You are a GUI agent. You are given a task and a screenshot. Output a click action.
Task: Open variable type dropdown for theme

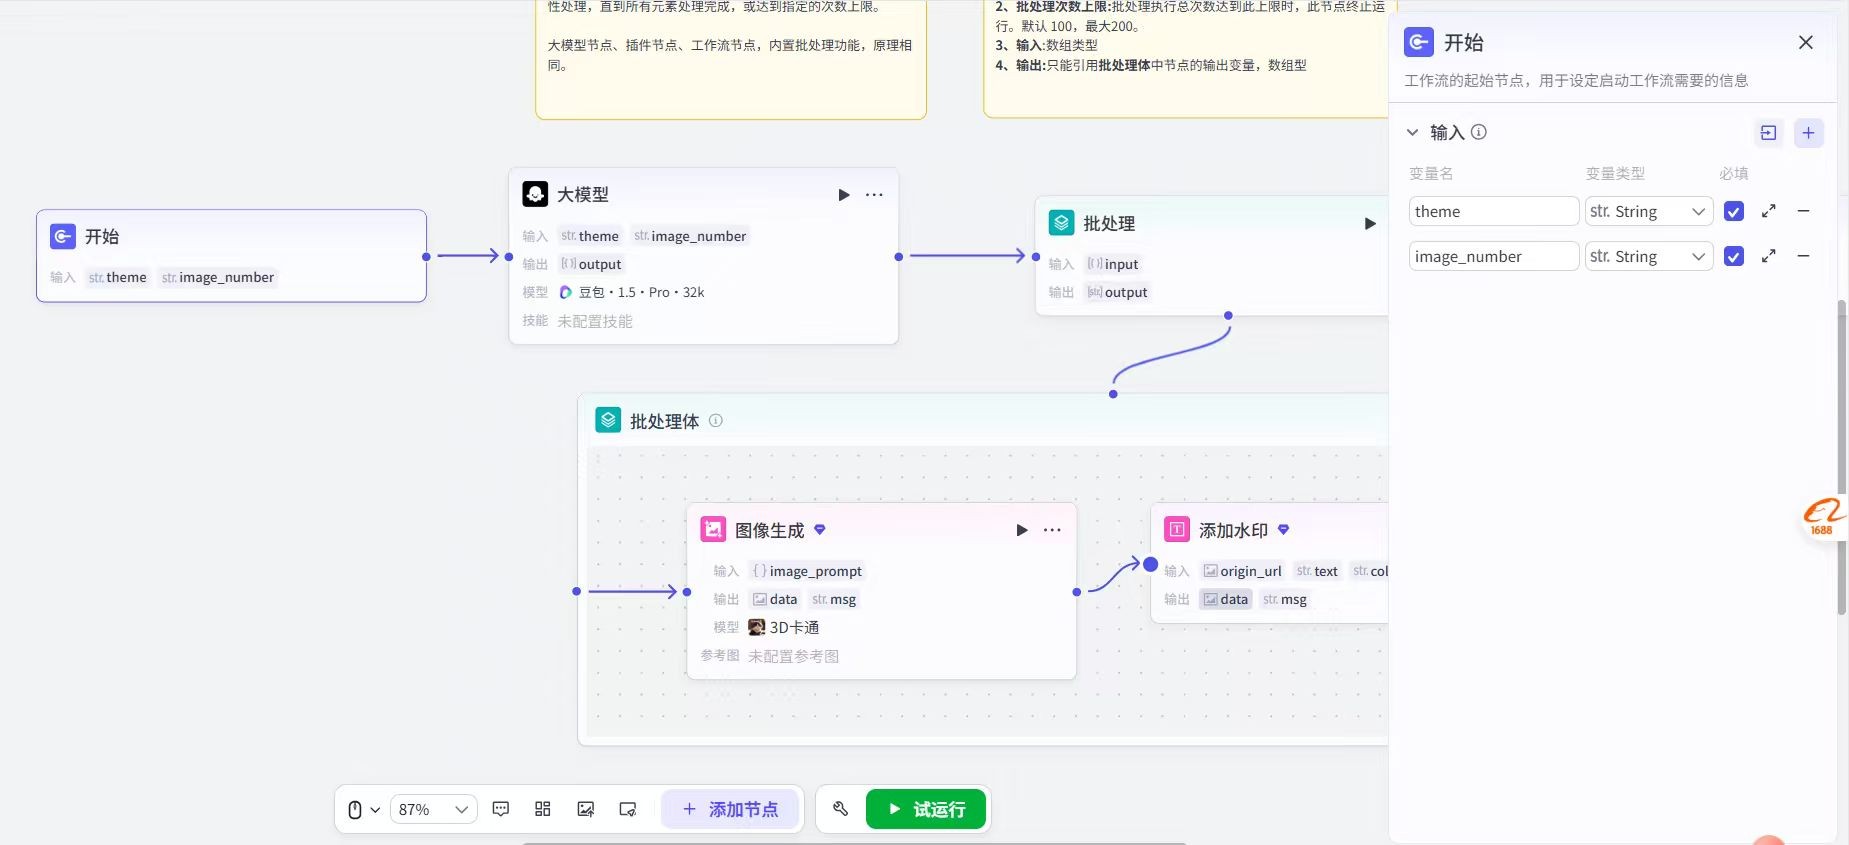click(x=1648, y=211)
